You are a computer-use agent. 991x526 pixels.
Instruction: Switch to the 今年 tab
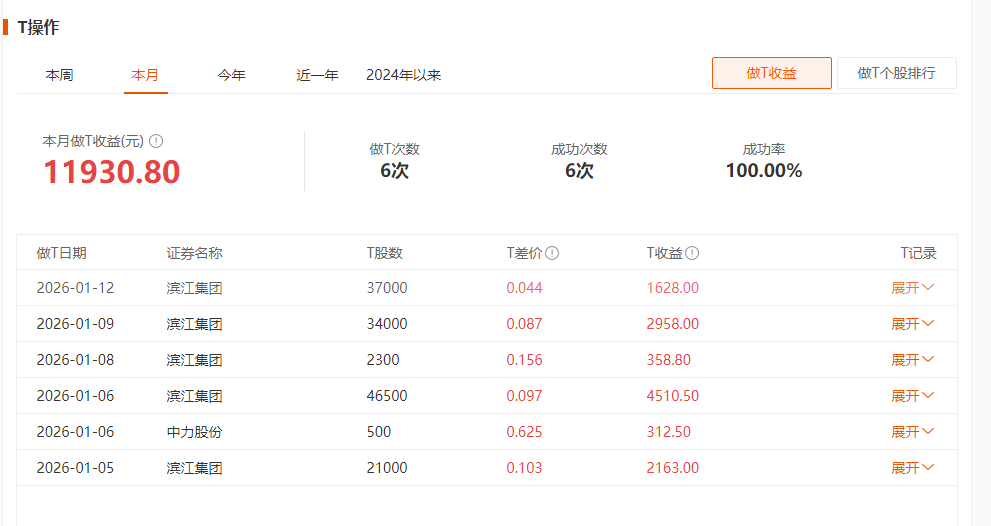click(231, 75)
